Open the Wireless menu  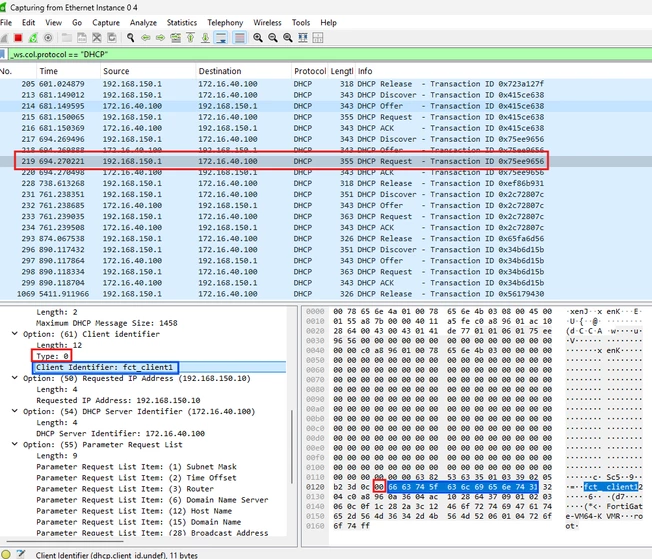267,23
